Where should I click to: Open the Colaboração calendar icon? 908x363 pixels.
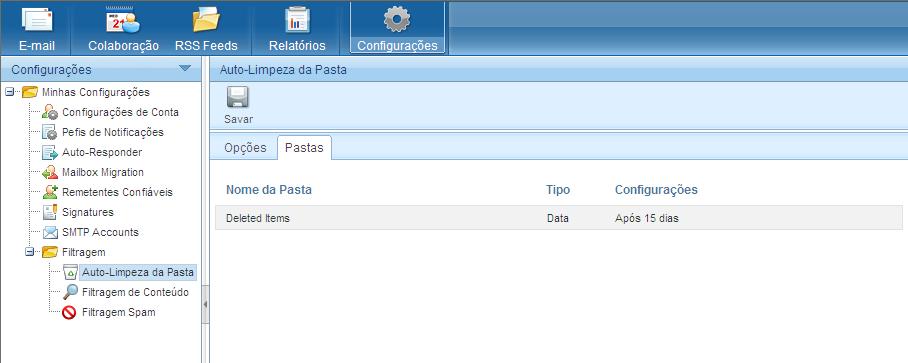tap(123, 20)
